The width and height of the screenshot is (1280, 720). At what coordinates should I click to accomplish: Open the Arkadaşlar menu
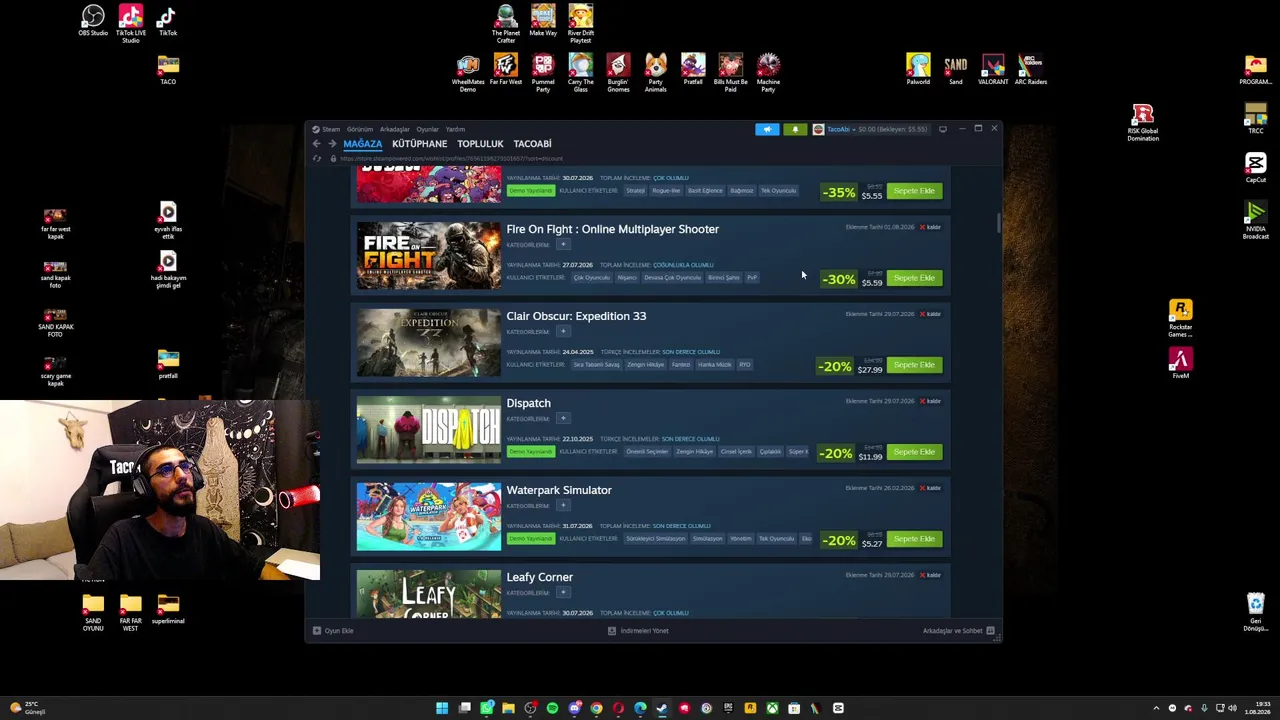coord(395,129)
